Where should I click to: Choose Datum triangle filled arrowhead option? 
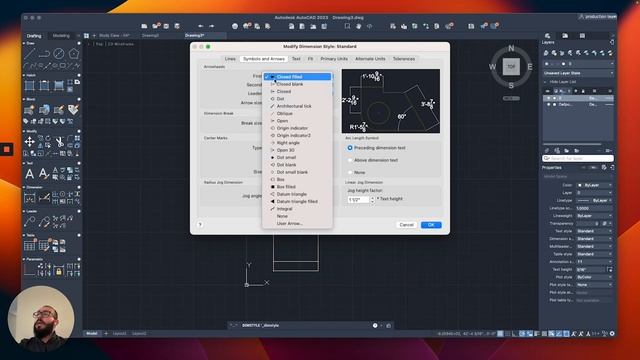[297, 202]
